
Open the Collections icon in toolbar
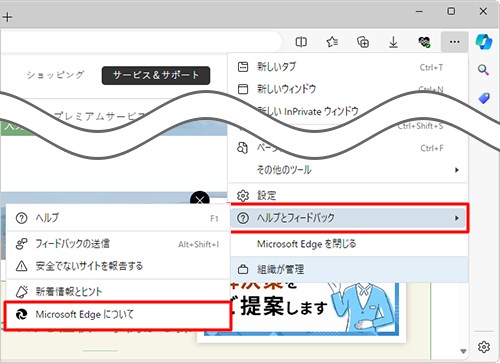click(363, 42)
